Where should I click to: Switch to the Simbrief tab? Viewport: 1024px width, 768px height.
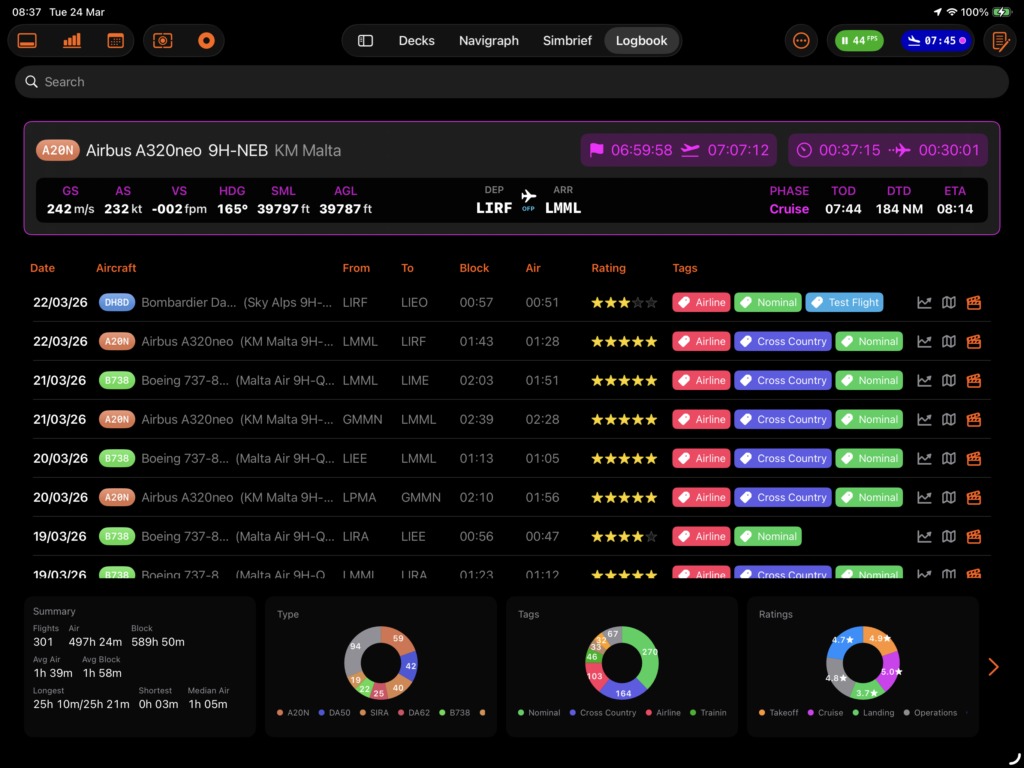tap(567, 41)
